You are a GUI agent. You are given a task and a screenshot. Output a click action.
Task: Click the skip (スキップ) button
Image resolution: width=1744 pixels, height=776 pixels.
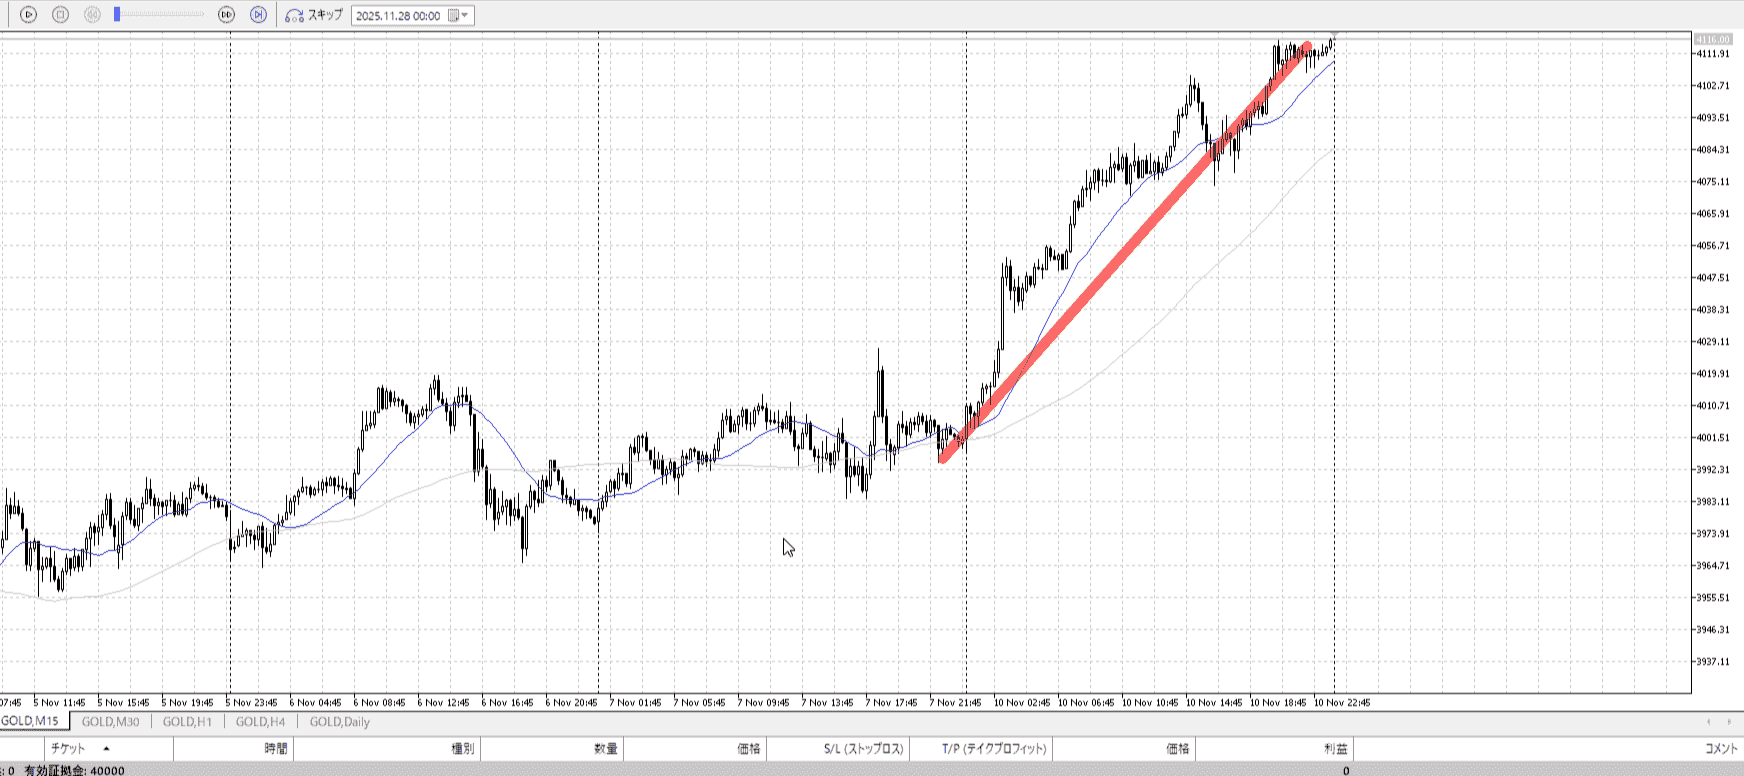(x=314, y=15)
